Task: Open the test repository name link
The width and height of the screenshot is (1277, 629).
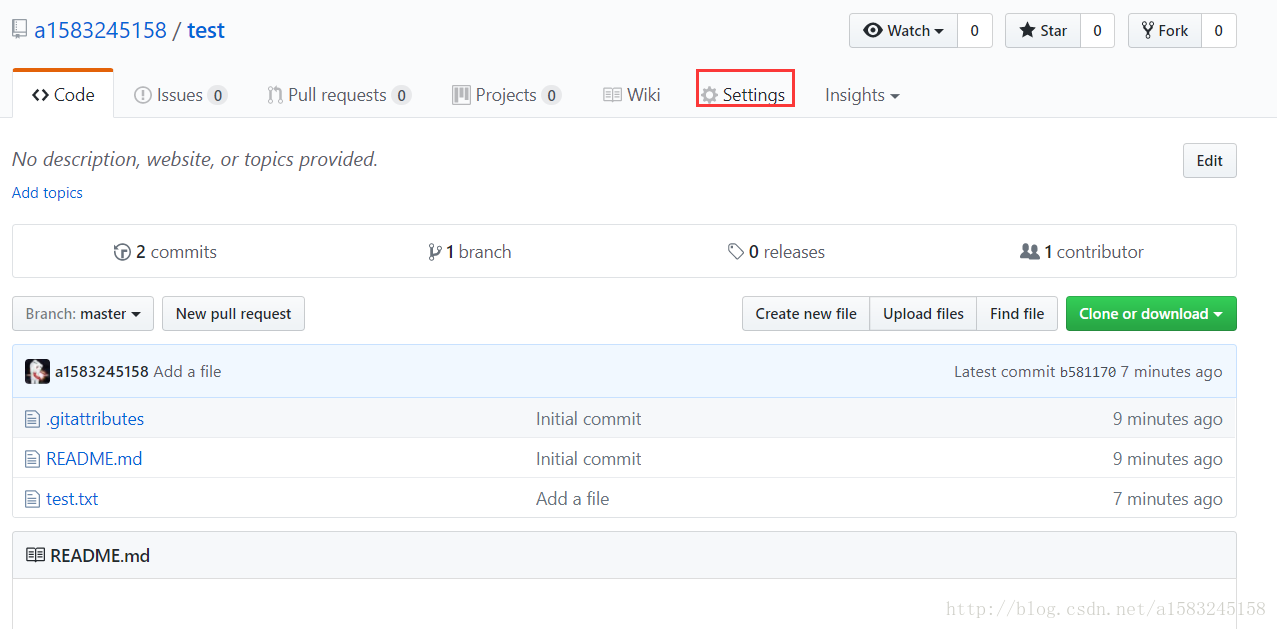Action: pyautogui.click(x=206, y=30)
